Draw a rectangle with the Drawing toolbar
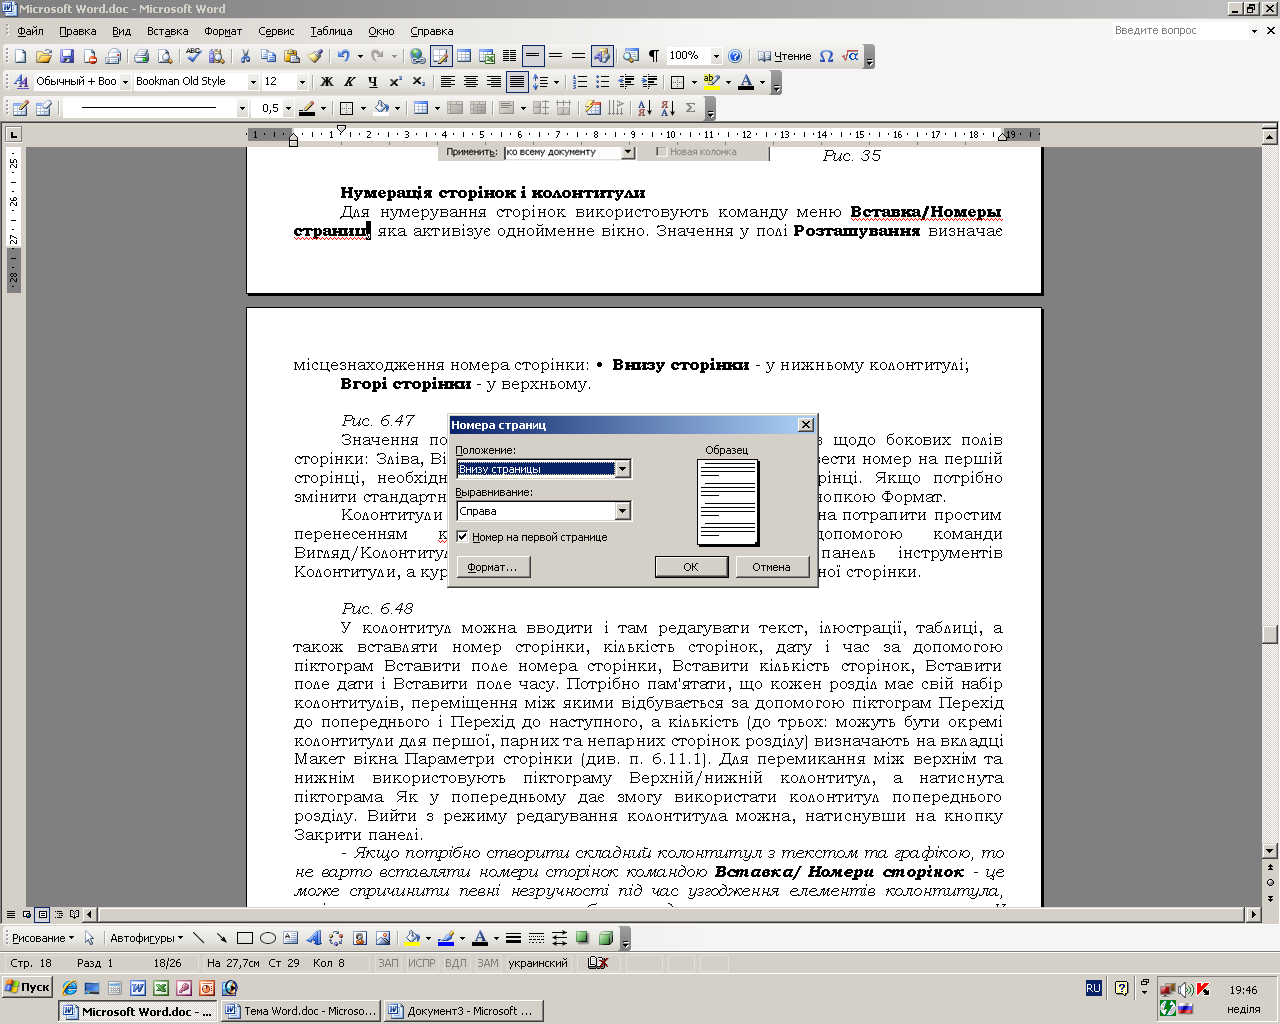The image size is (1280, 1024). click(245, 938)
